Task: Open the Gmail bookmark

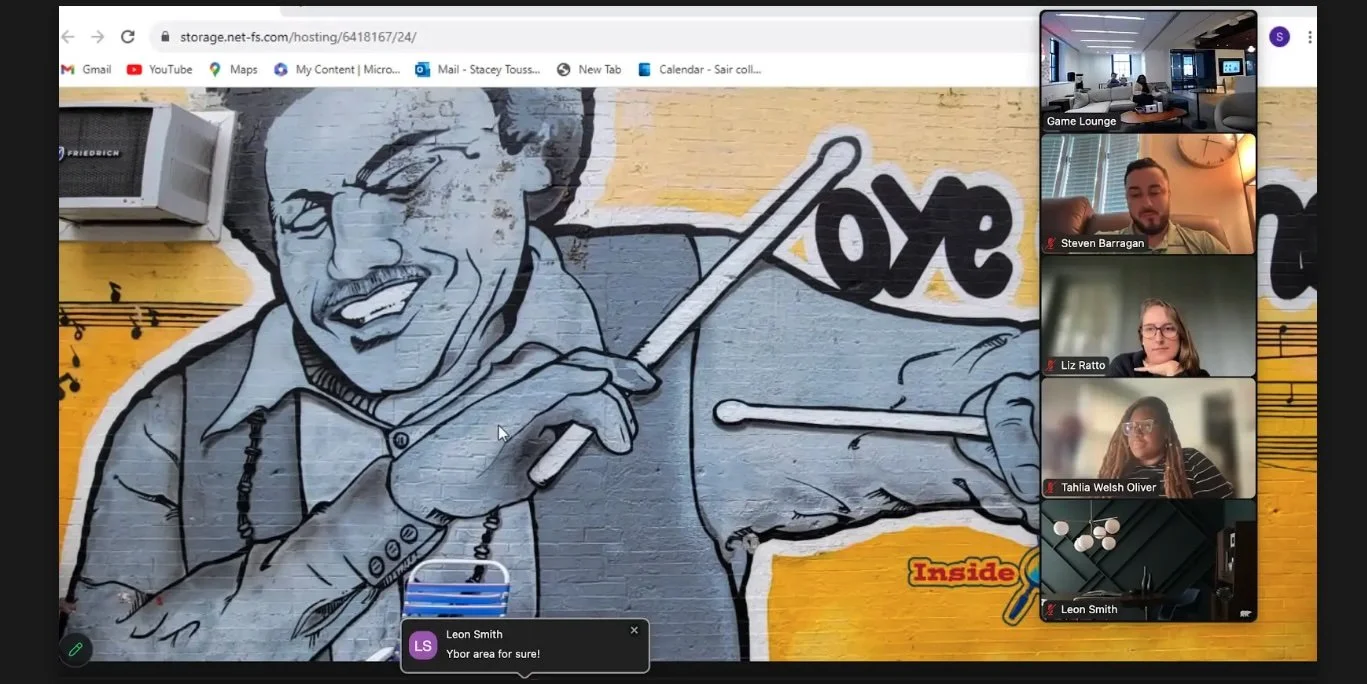Action: 86,69
